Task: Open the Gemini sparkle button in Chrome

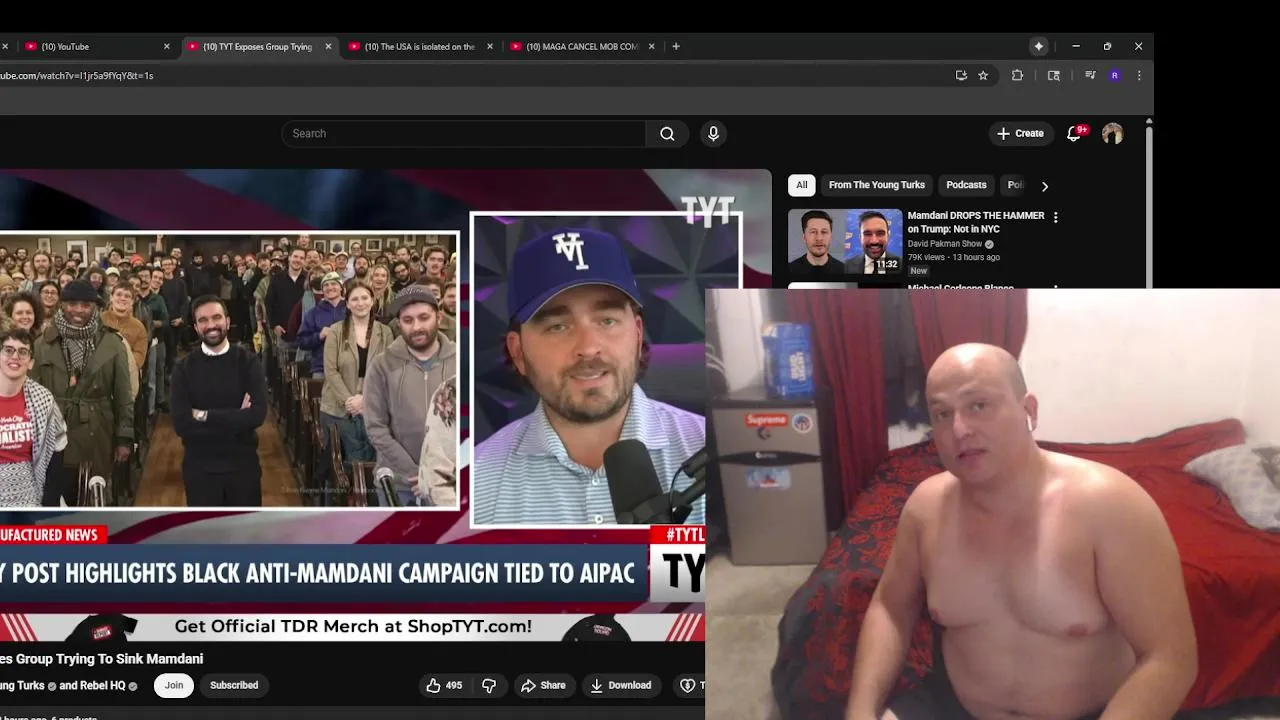Action: click(x=1039, y=46)
